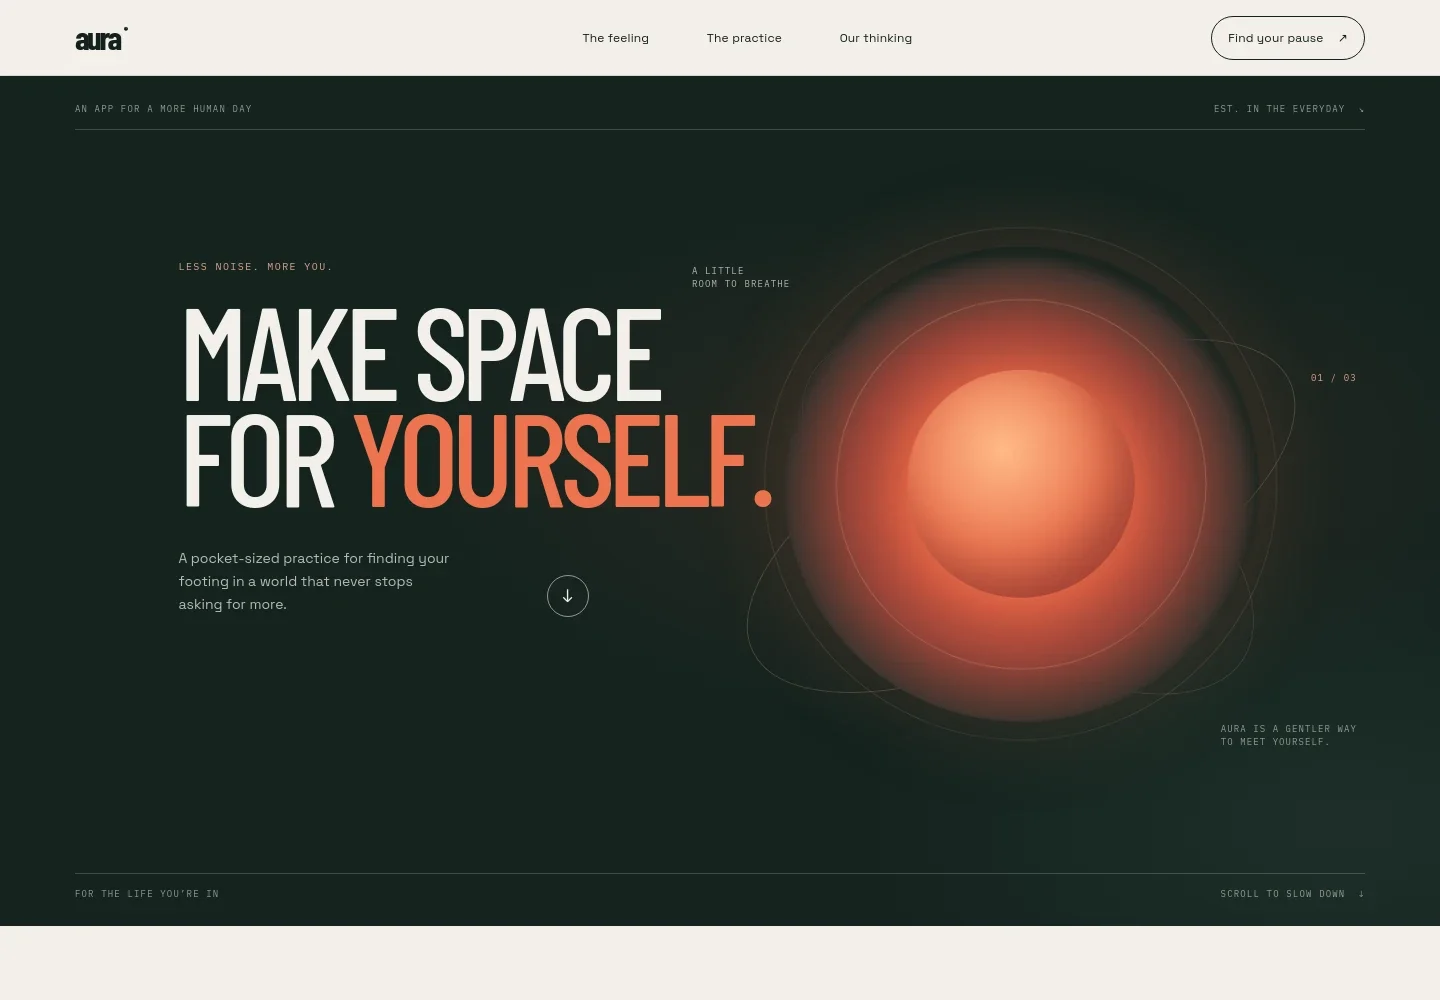Click the MAKE SPACE headline line
Image resolution: width=1440 pixels, height=1000 pixels.
[422, 354]
